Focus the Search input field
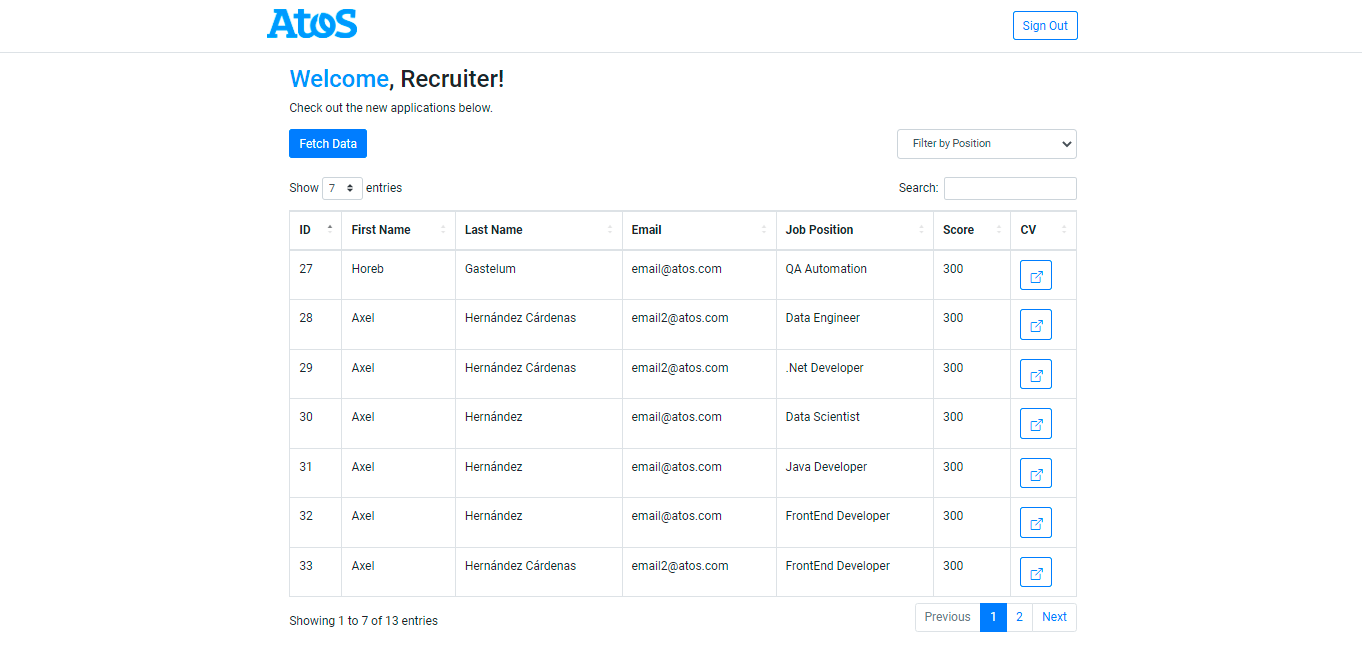1362x647 pixels. pos(1010,188)
